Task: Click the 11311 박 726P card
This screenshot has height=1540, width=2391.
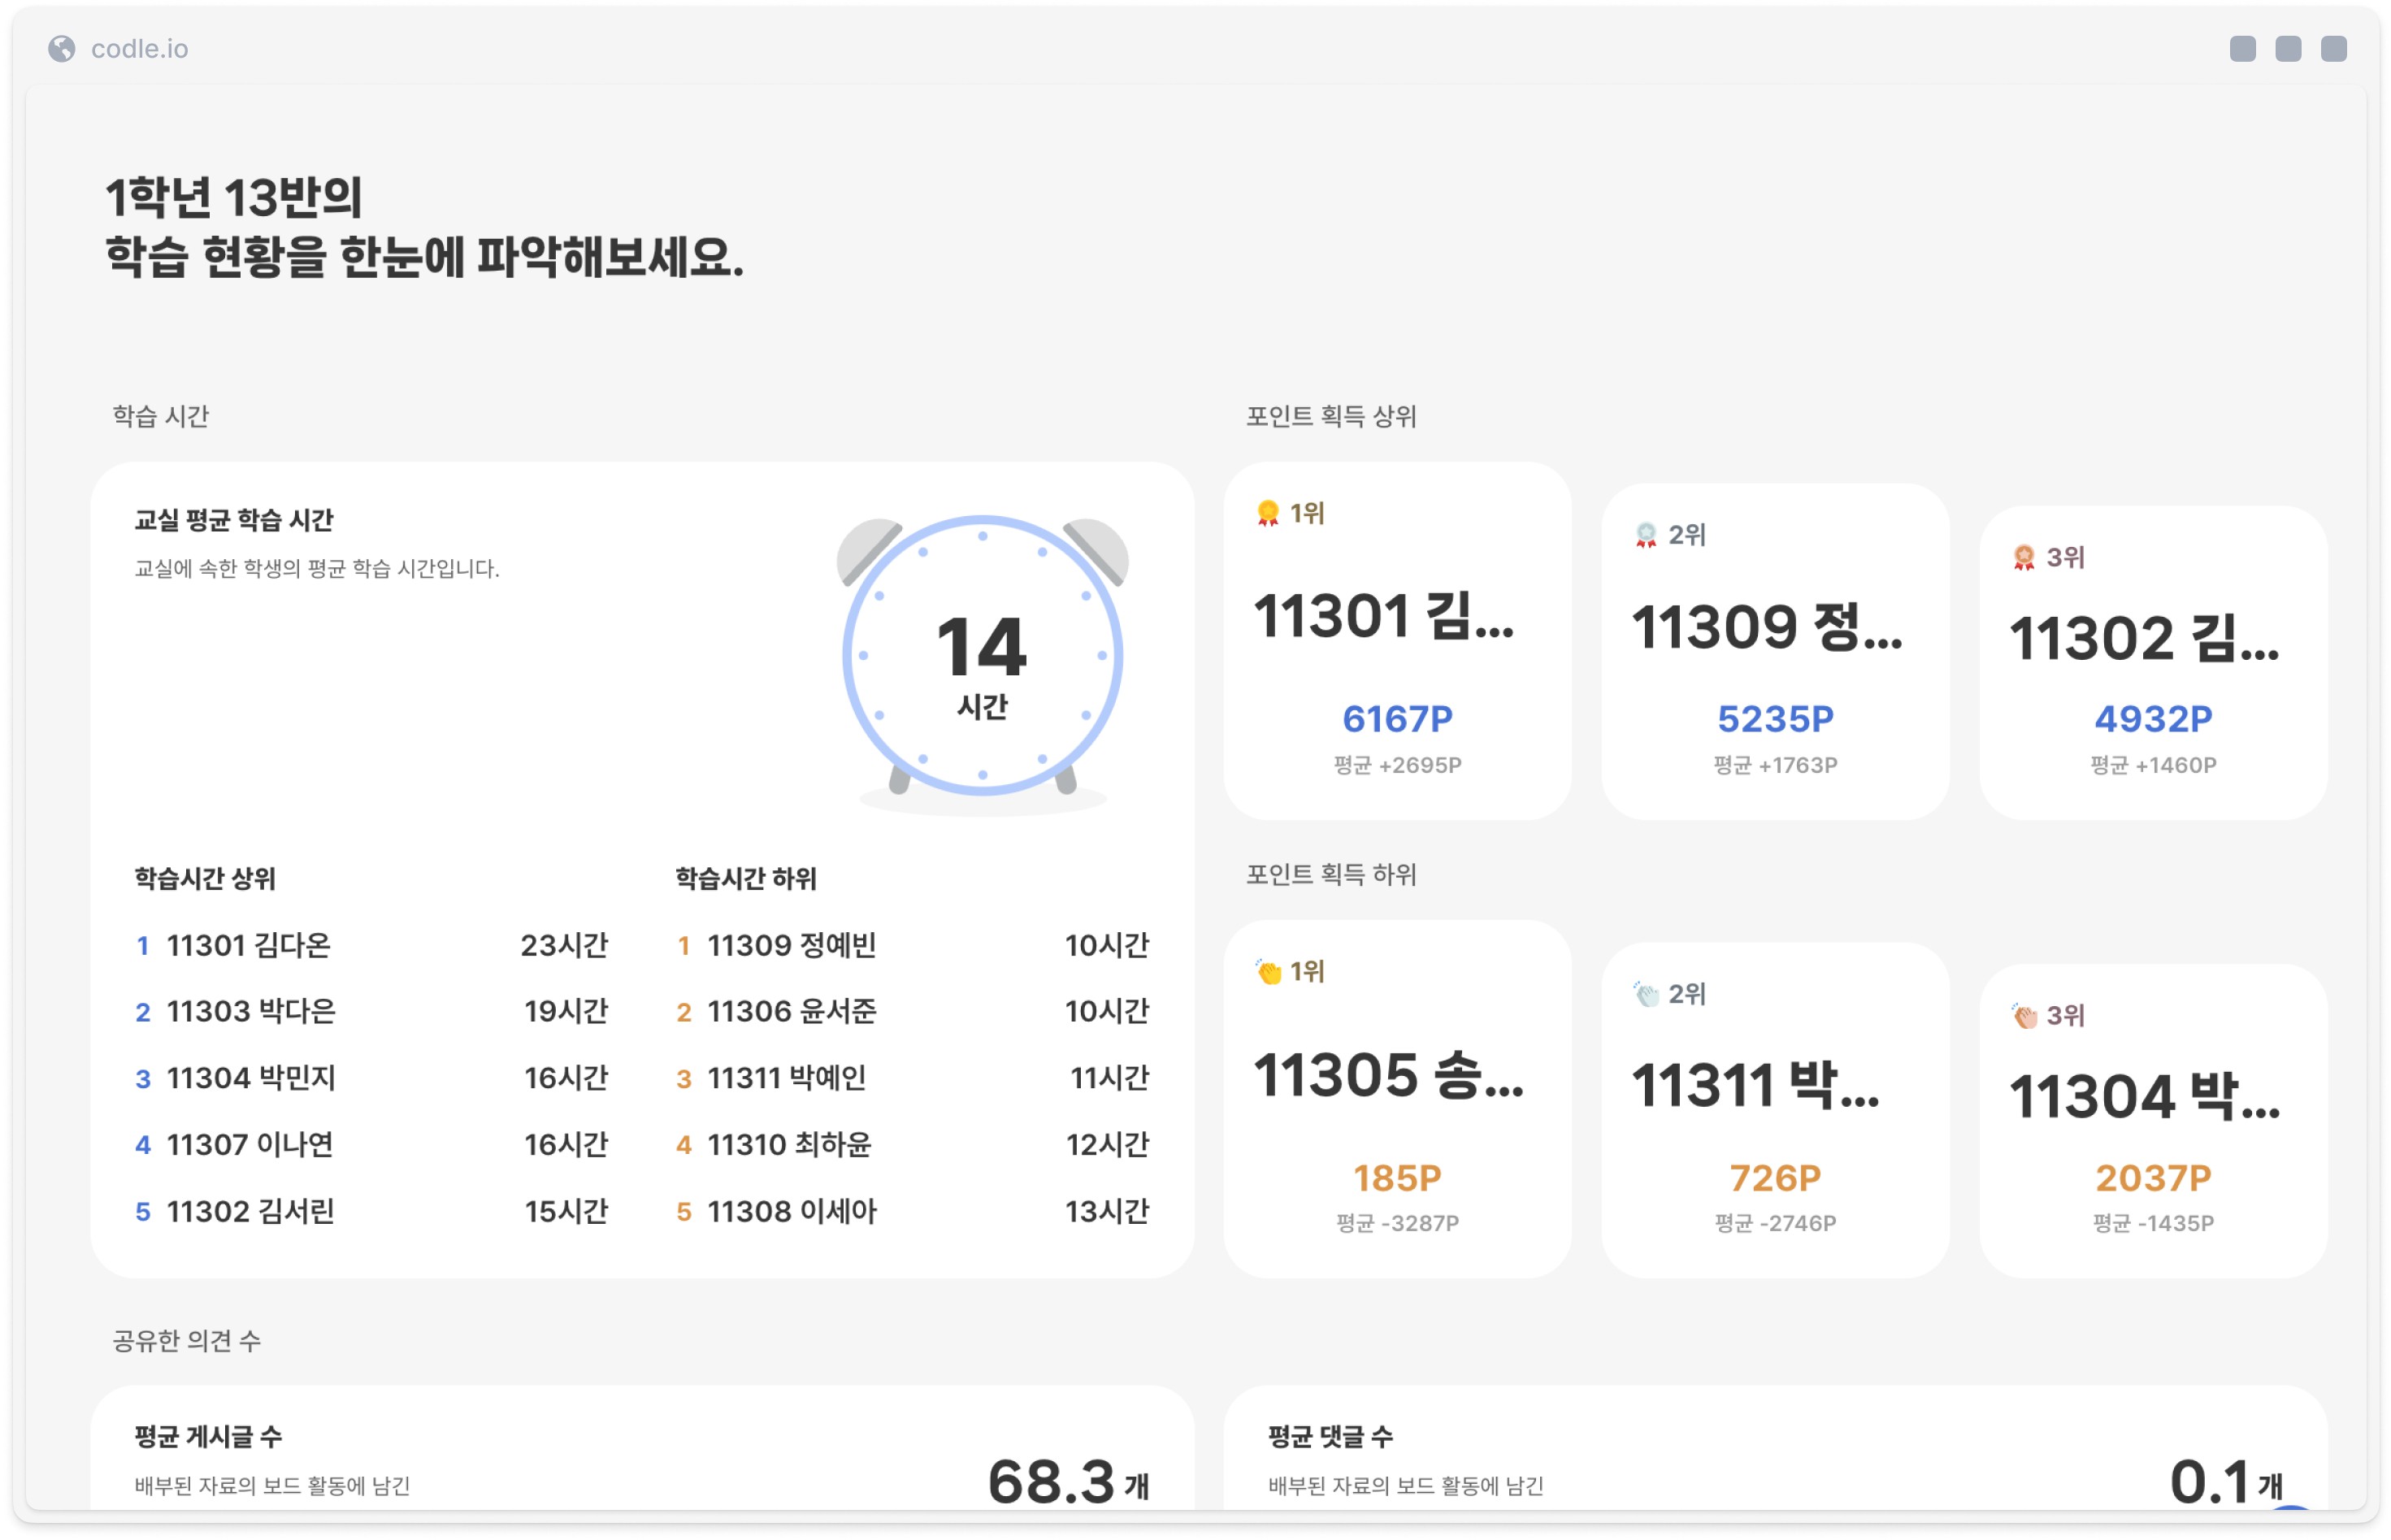Action: [1774, 1110]
